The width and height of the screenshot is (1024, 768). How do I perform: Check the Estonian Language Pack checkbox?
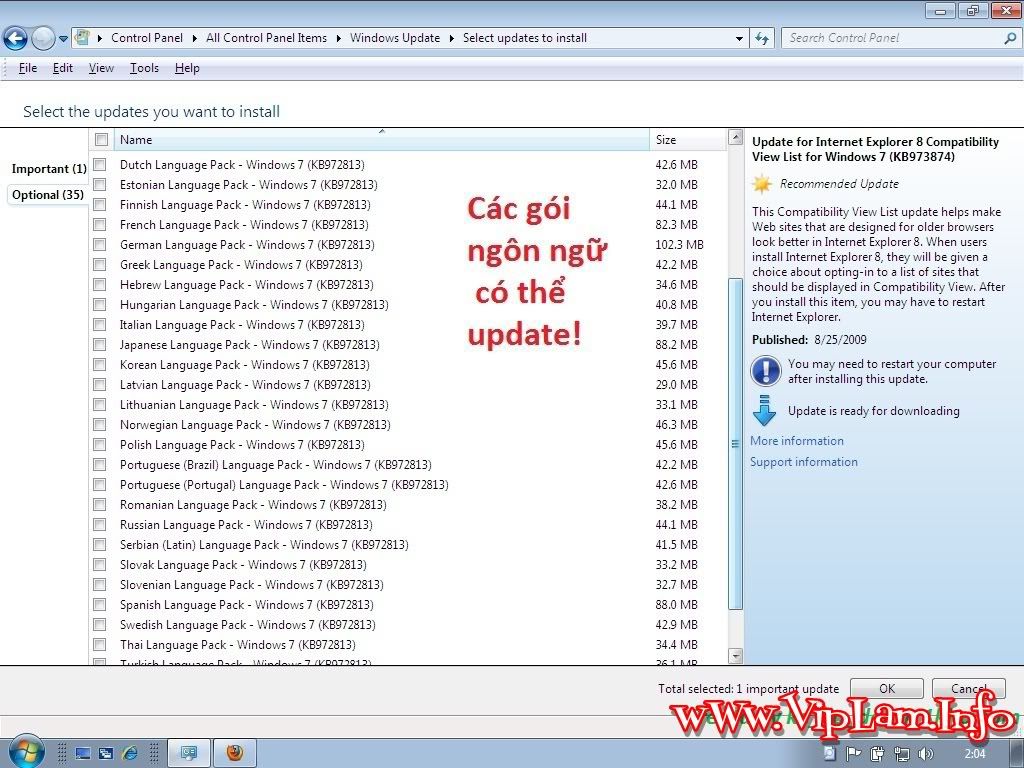[x=100, y=185]
